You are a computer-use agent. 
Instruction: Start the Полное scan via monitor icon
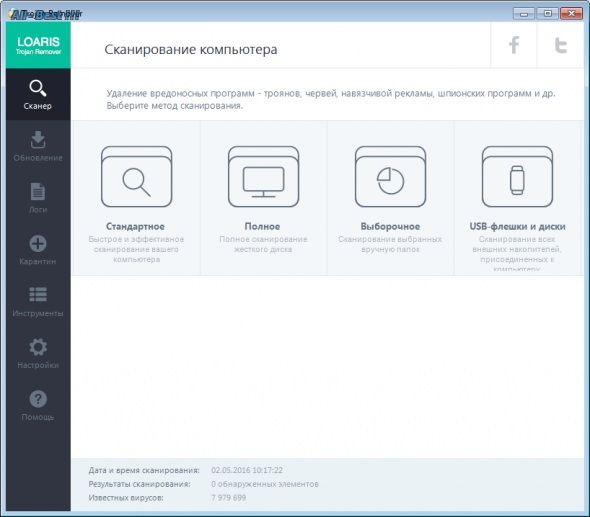click(x=263, y=177)
